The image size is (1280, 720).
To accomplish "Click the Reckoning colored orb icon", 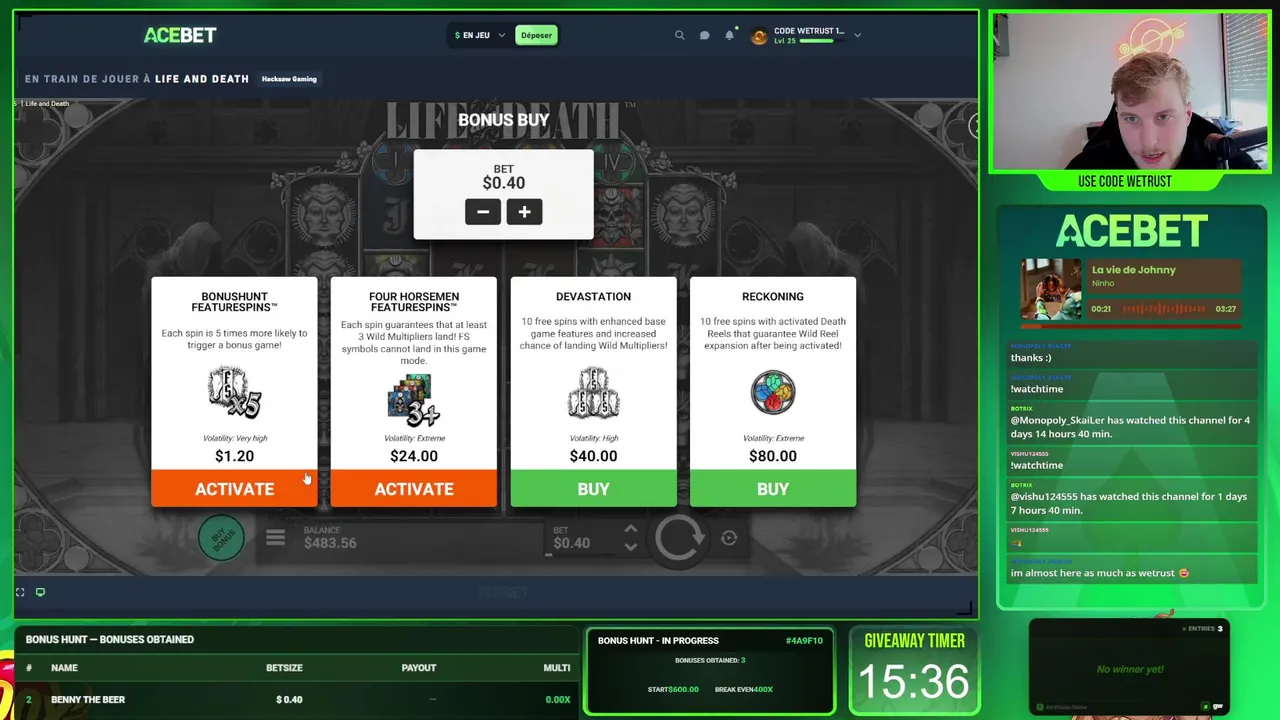I will [773, 392].
